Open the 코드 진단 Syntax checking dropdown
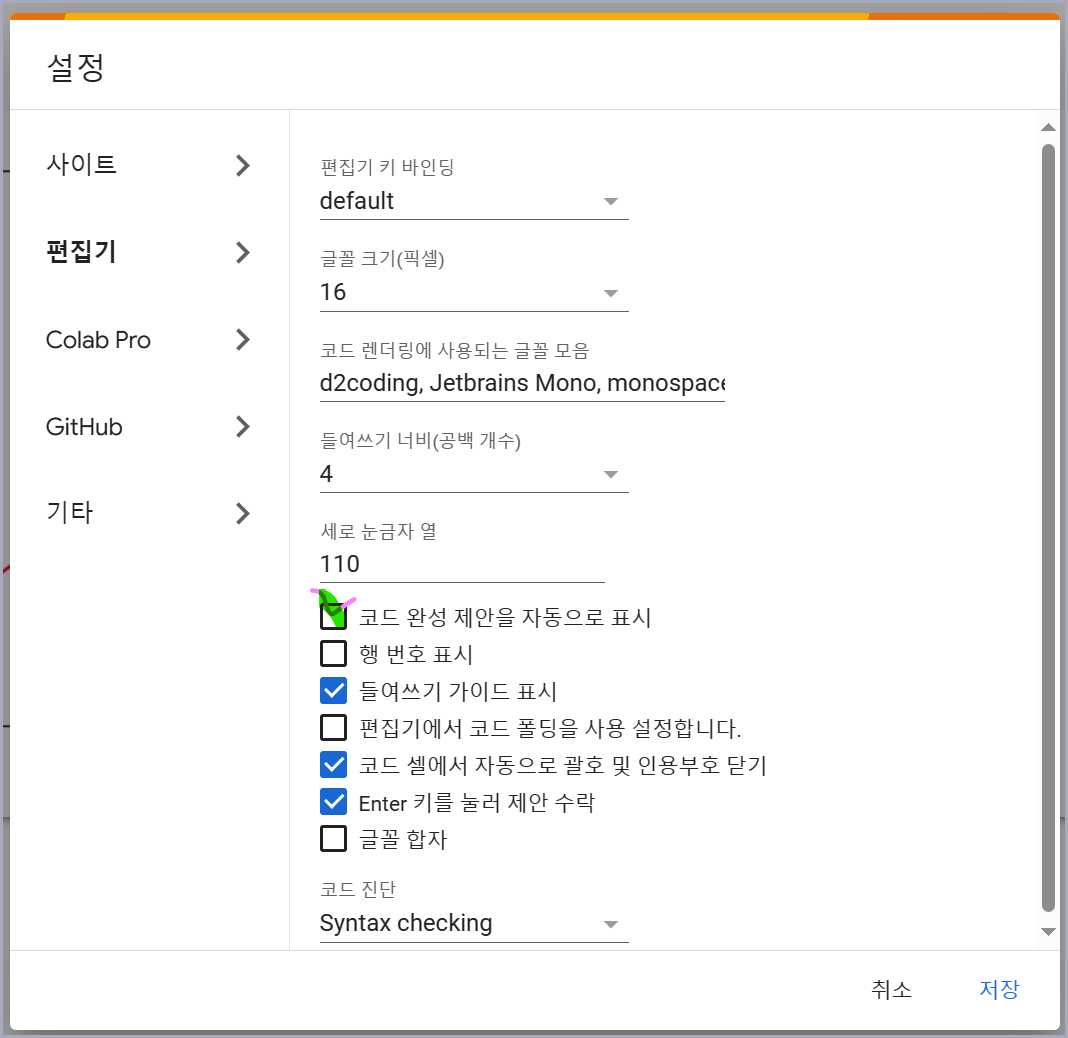Viewport: 1068px width, 1038px height. 474,924
